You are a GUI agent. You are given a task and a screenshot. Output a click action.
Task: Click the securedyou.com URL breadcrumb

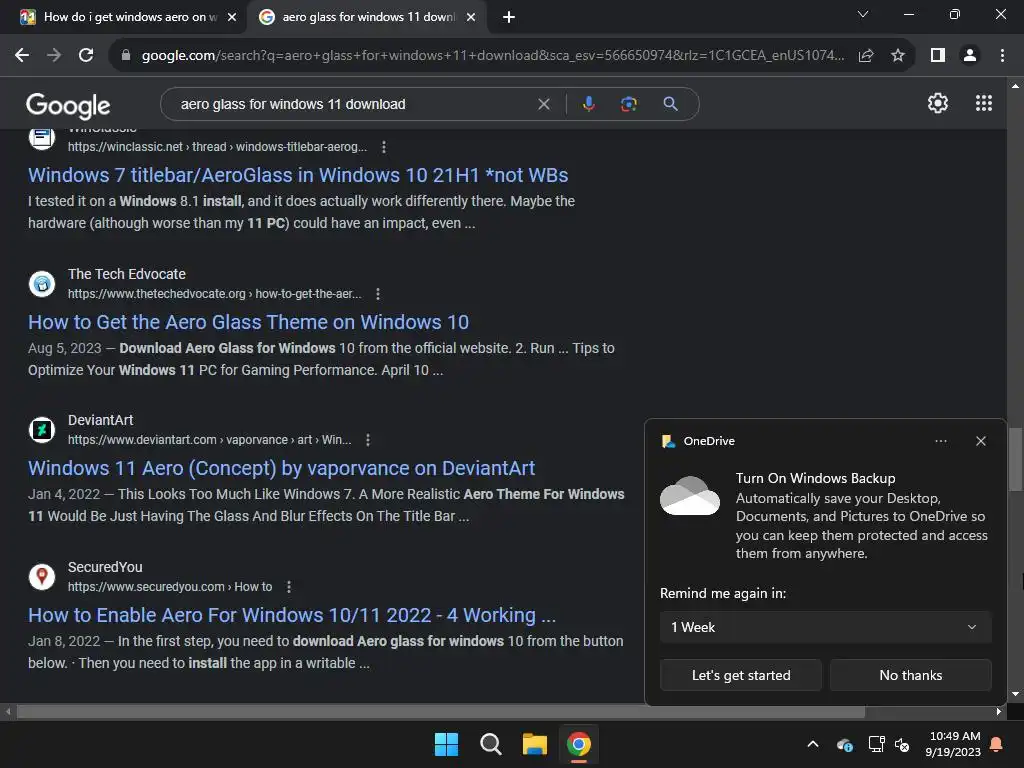point(170,587)
